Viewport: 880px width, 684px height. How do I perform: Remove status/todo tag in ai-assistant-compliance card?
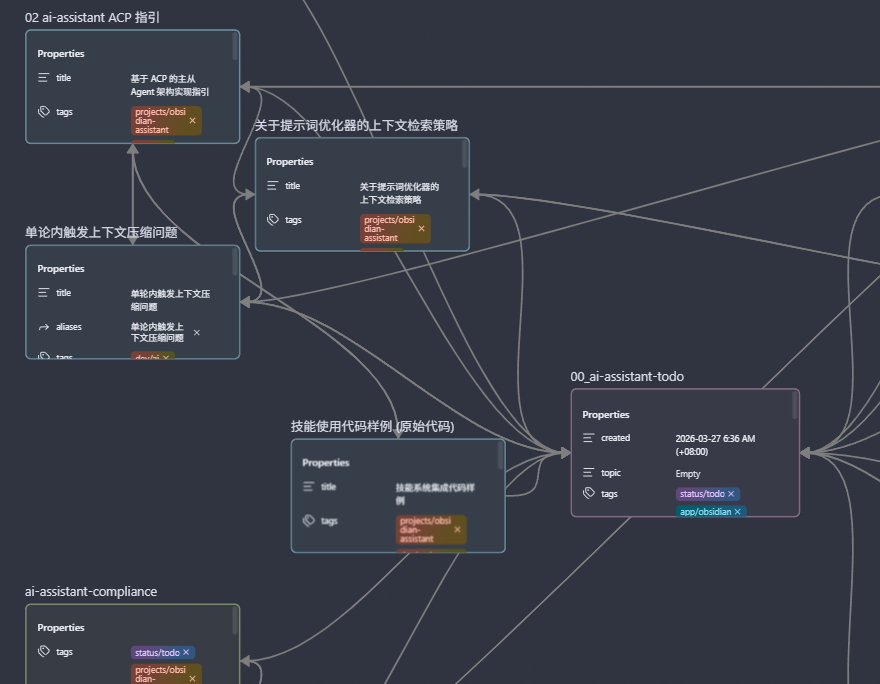pyautogui.click(x=186, y=652)
